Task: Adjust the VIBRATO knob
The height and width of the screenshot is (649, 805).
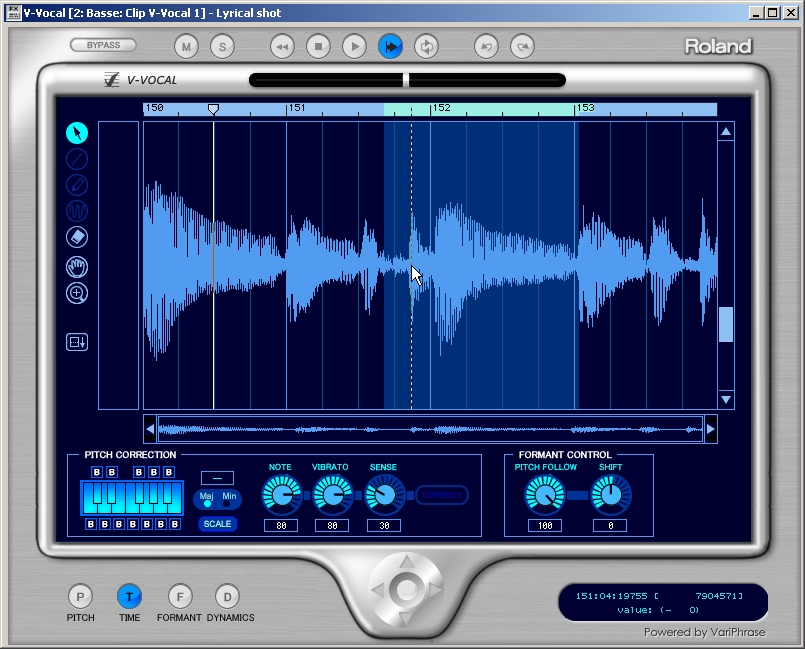Action: pyautogui.click(x=332, y=494)
